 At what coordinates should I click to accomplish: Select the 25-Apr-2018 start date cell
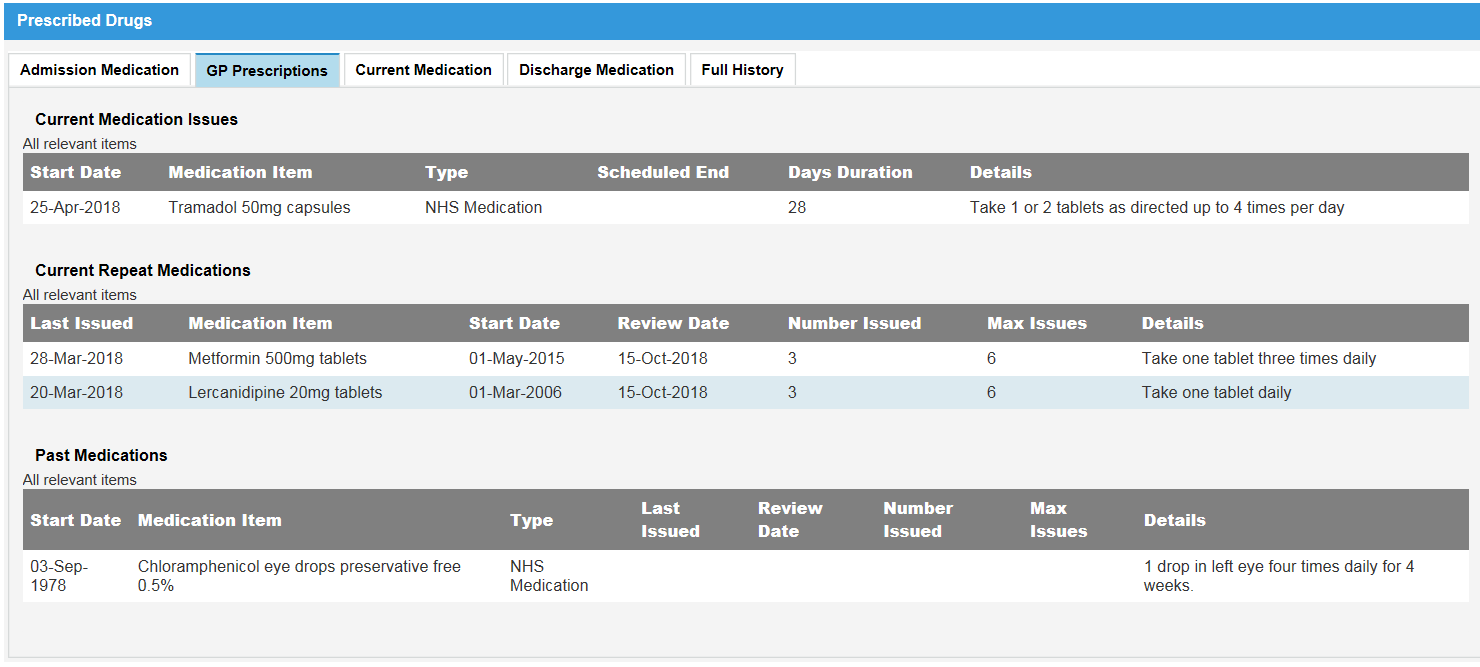75,208
